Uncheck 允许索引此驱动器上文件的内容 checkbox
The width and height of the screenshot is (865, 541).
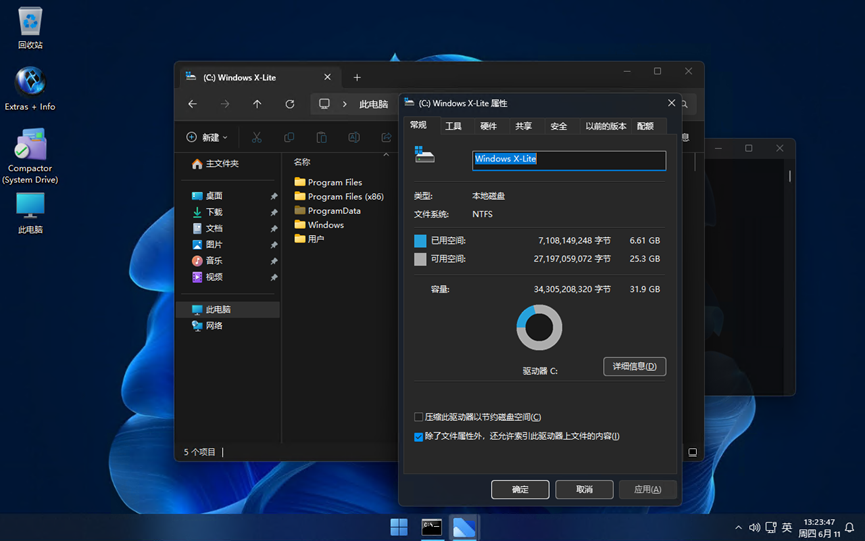click(419, 437)
